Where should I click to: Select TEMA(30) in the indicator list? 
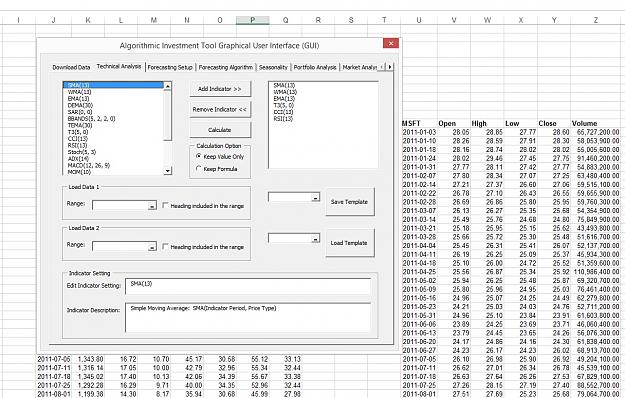[113, 125]
